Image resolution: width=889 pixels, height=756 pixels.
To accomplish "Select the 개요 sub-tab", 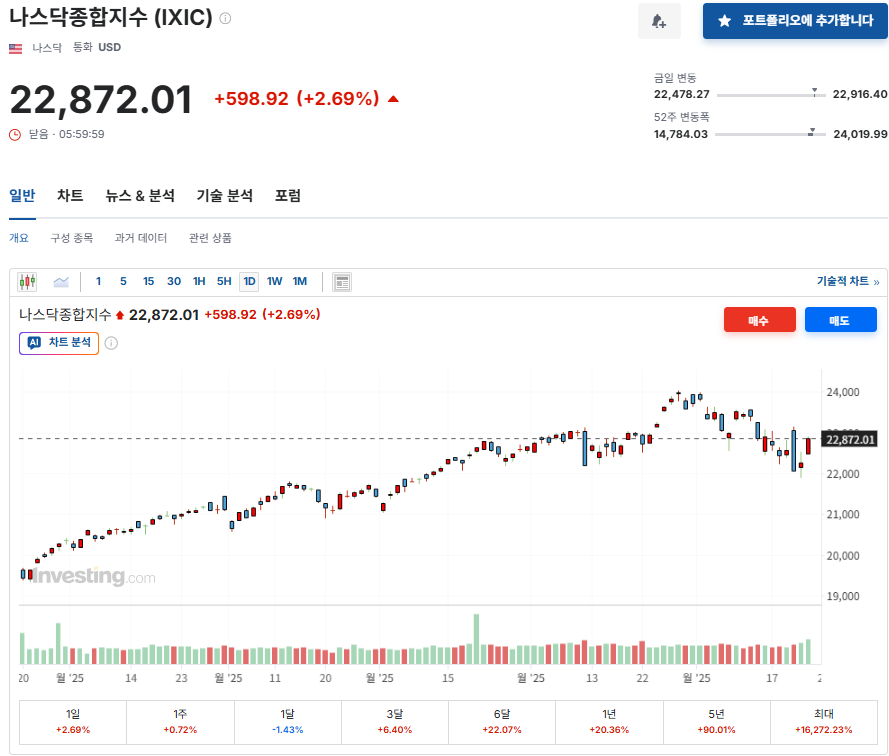I will pyautogui.click(x=19, y=238).
